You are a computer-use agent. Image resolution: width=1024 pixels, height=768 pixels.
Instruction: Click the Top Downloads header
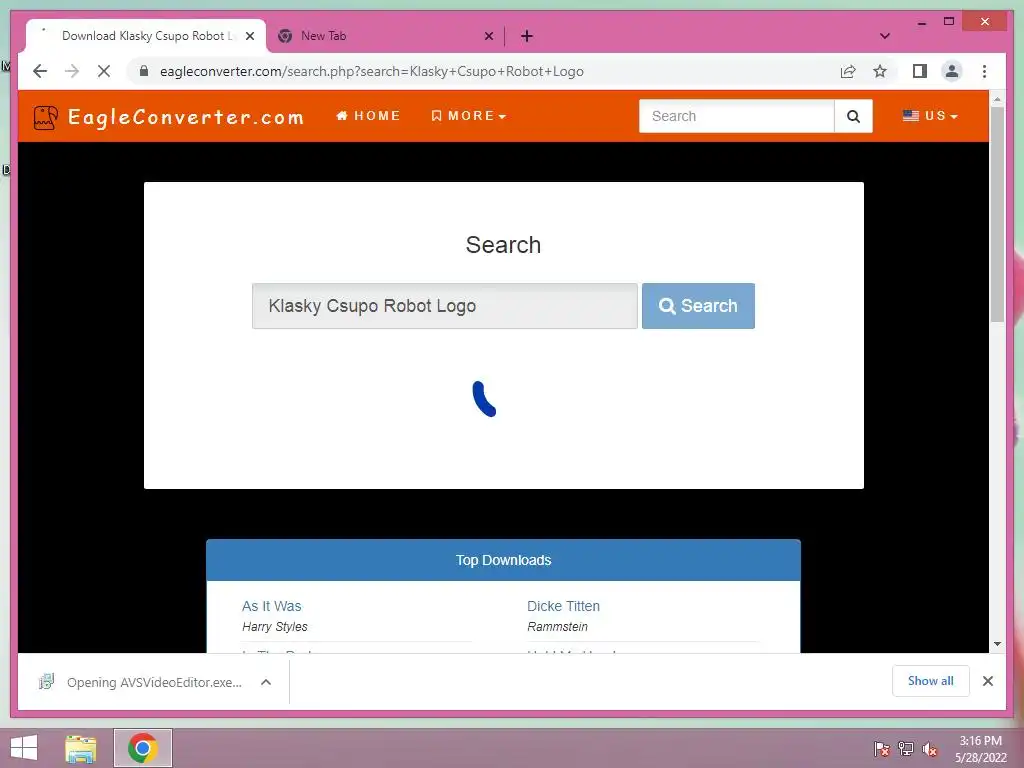tap(504, 560)
